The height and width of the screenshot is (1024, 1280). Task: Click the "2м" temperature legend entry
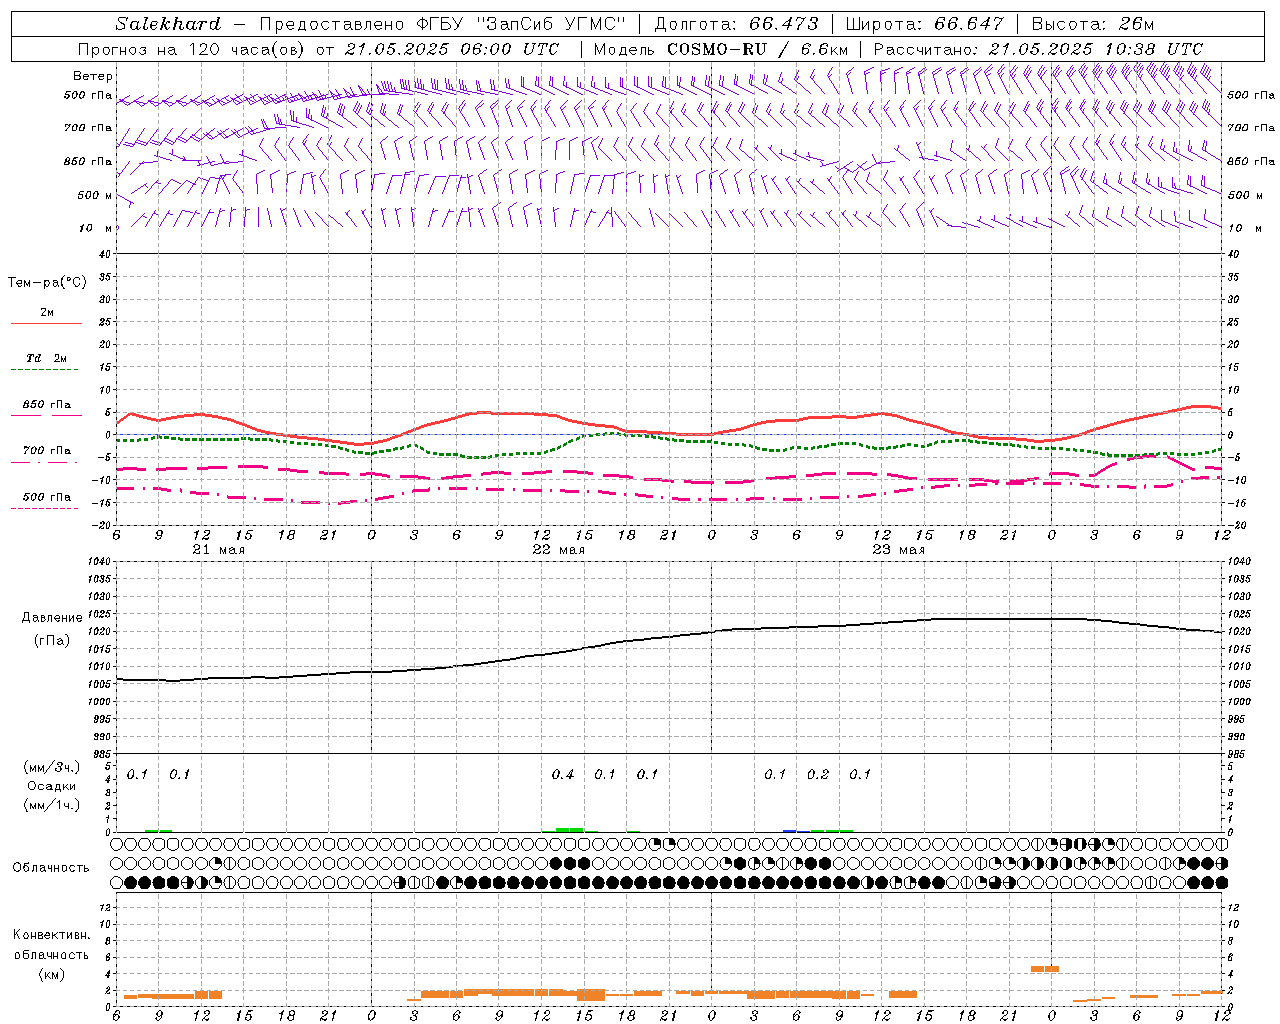[x=47, y=312]
